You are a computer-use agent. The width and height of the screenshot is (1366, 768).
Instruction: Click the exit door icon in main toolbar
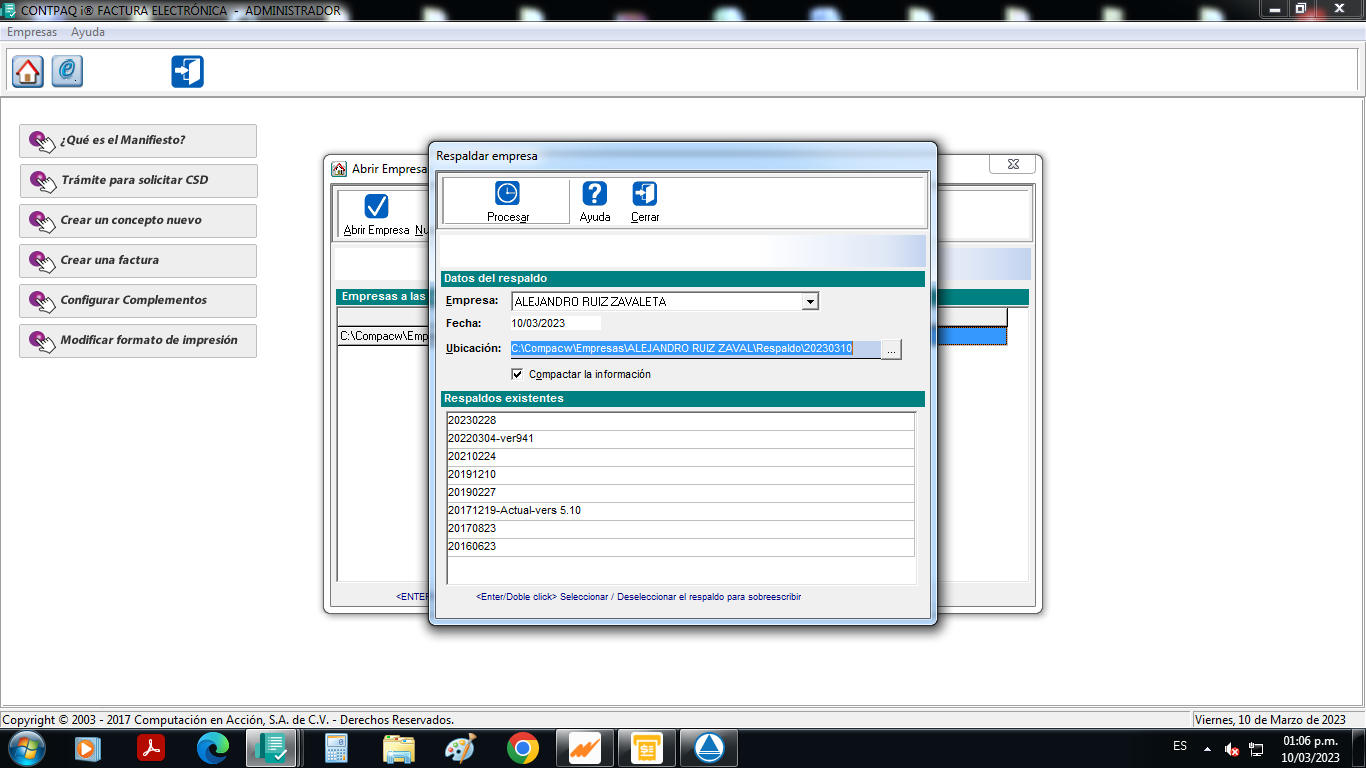187,71
